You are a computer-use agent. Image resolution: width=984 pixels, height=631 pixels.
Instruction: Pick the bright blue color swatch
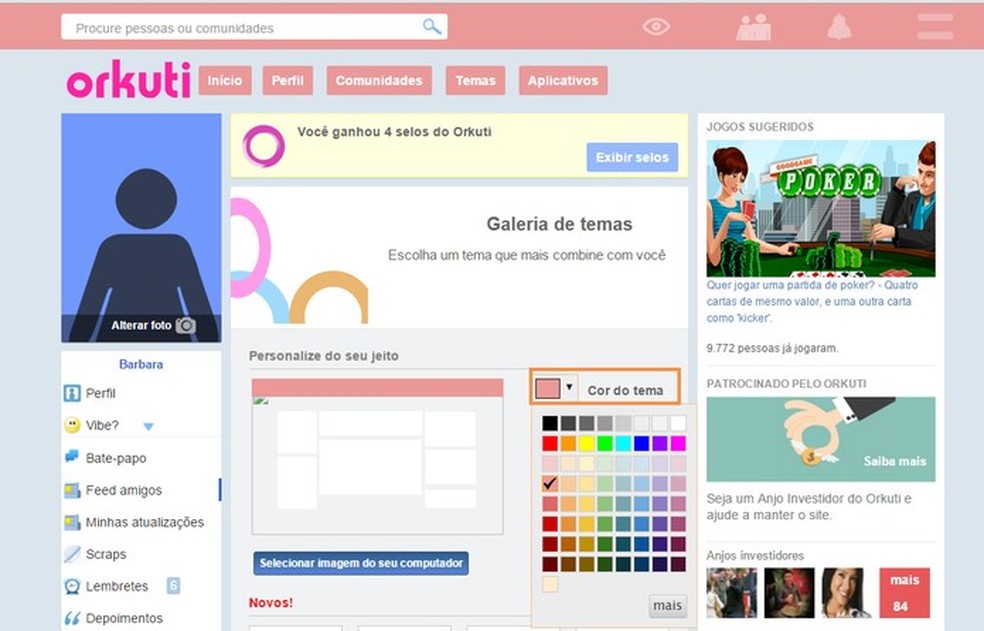click(x=641, y=443)
